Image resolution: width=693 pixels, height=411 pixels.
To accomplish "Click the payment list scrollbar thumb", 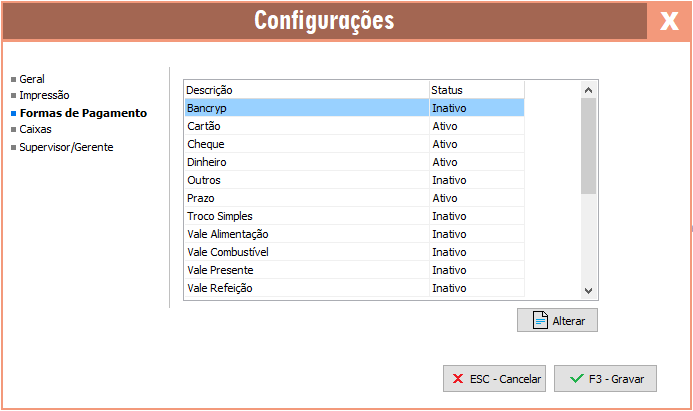I will (588, 145).
